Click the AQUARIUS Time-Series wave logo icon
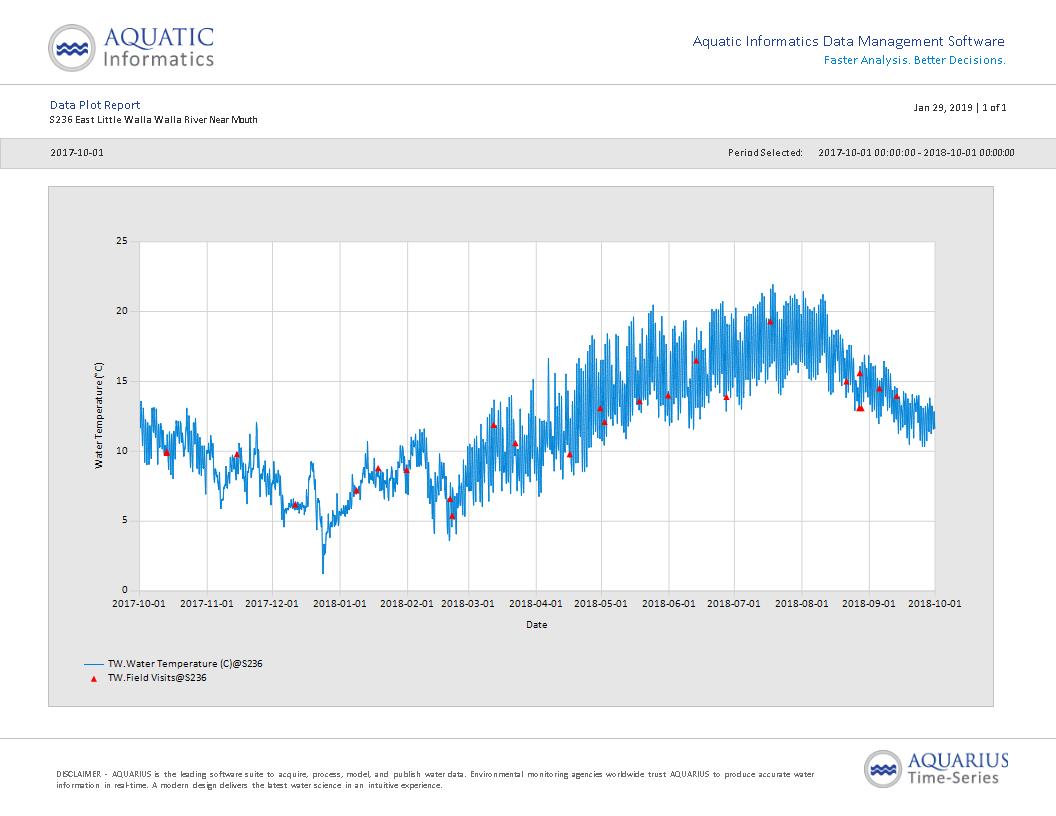The height and width of the screenshot is (816, 1056). pyautogui.click(x=883, y=769)
